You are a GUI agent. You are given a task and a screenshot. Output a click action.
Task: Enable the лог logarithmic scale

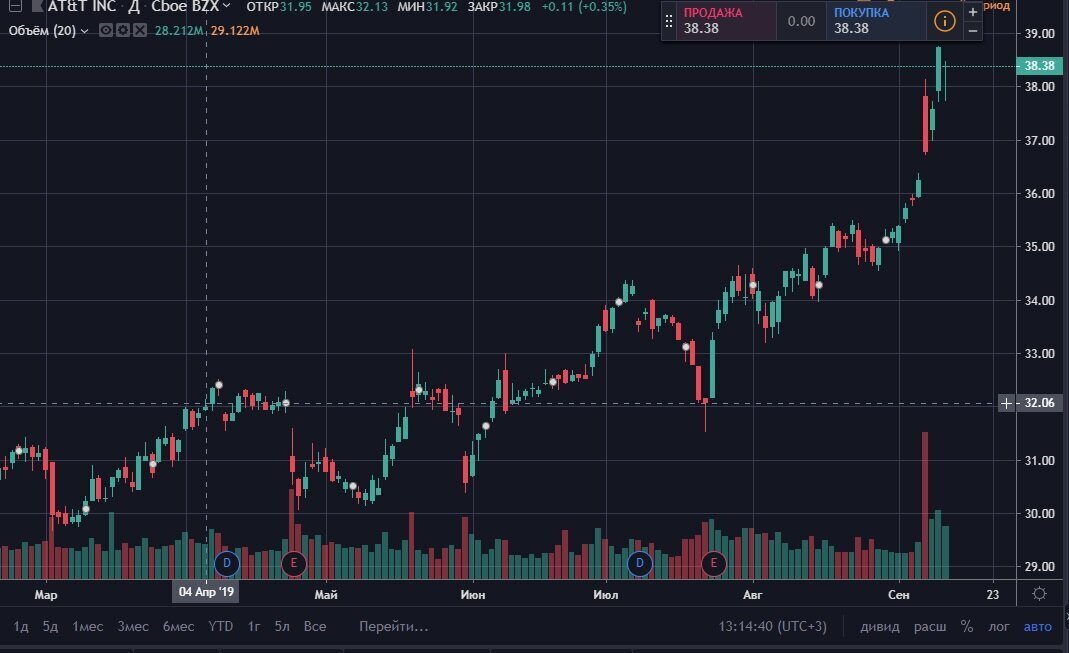[999, 627]
